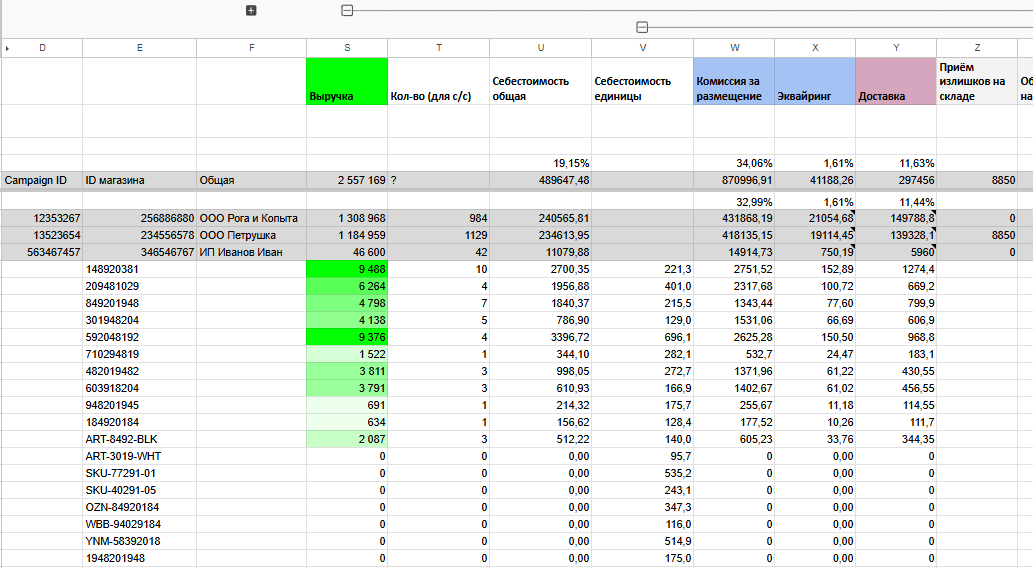The height and width of the screenshot is (568, 1033).
Task: Click unit cost cell 535,2
Action: click(643, 474)
